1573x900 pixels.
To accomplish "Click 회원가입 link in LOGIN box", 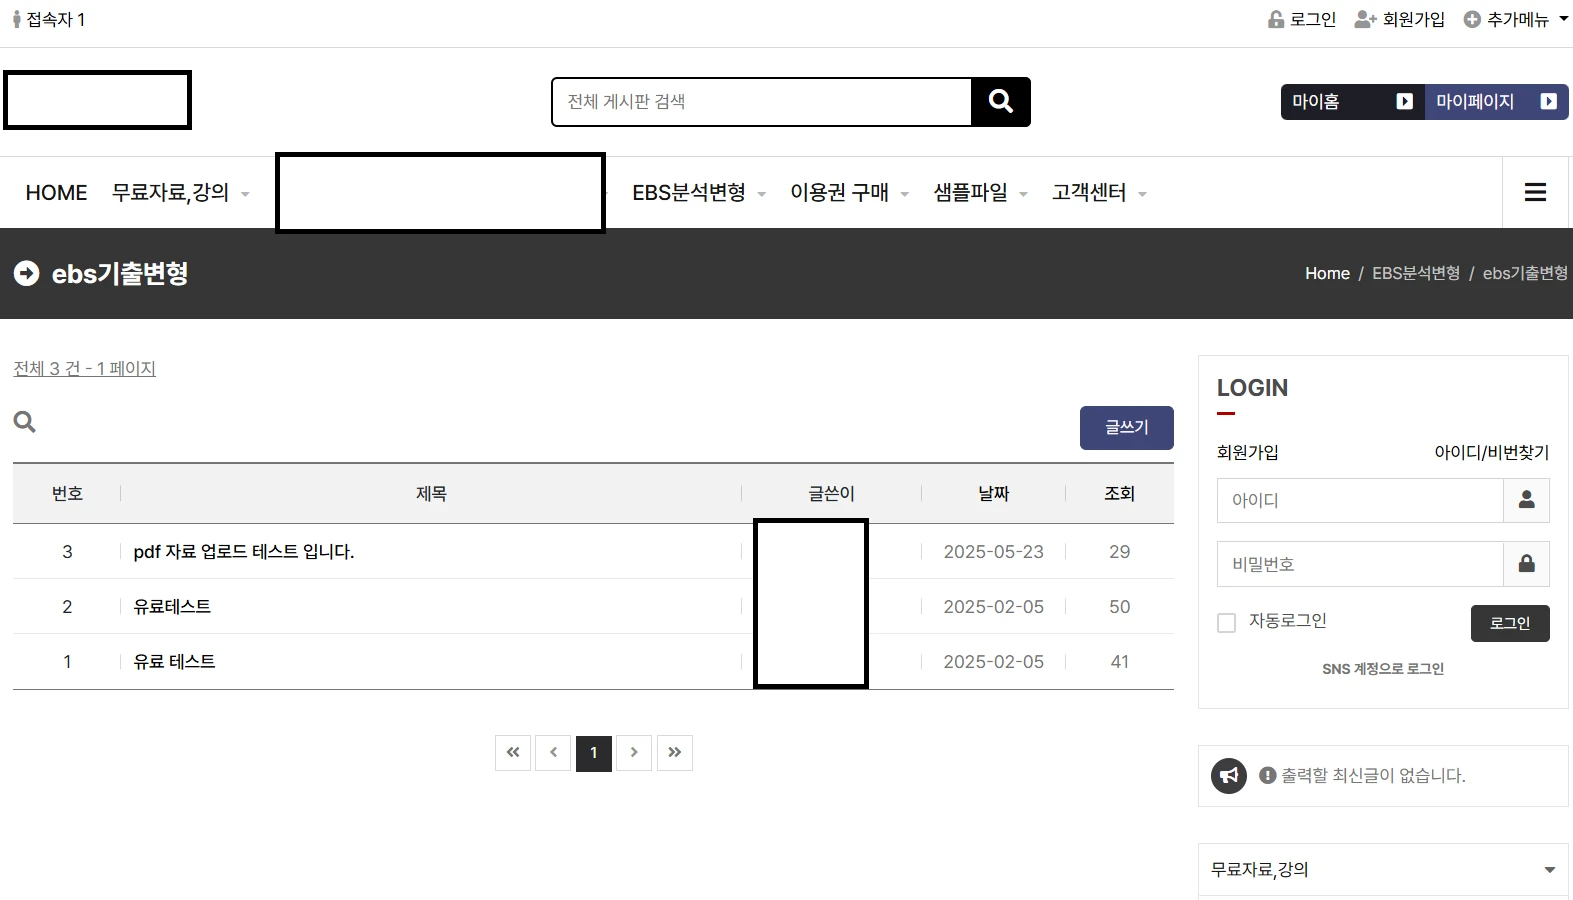I will pos(1247,452).
